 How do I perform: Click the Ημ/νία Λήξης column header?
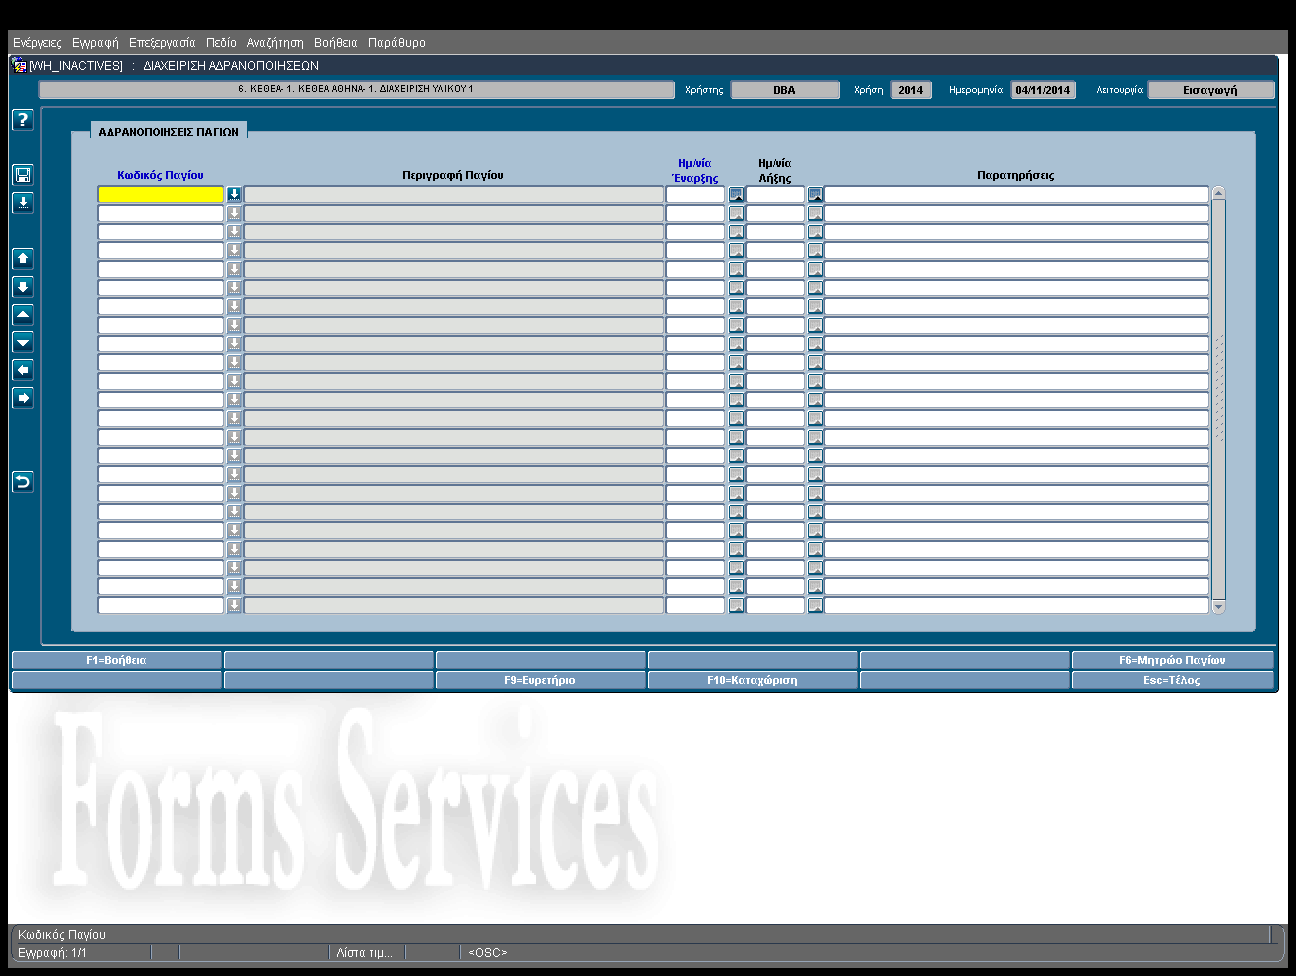click(x=775, y=170)
